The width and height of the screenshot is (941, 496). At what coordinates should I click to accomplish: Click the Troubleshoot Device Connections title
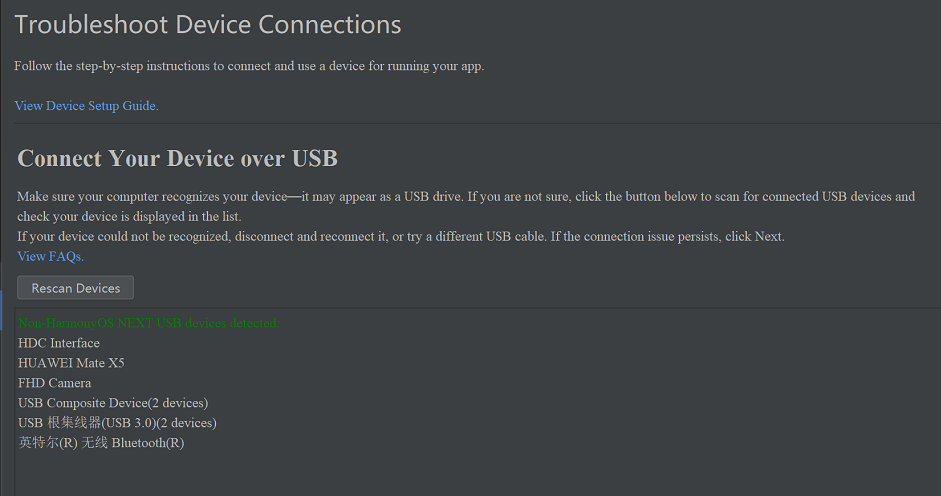tap(208, 25)
